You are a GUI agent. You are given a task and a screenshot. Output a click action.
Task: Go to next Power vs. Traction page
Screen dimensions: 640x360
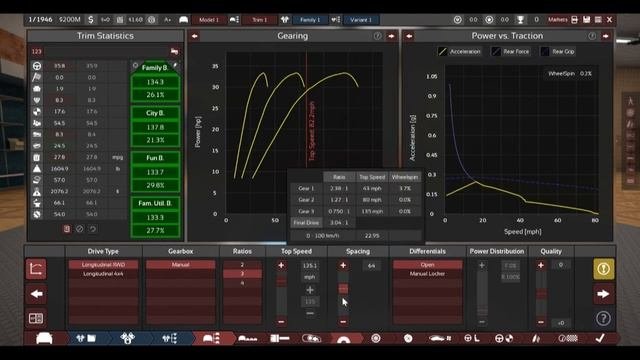[x=606, y=36]
